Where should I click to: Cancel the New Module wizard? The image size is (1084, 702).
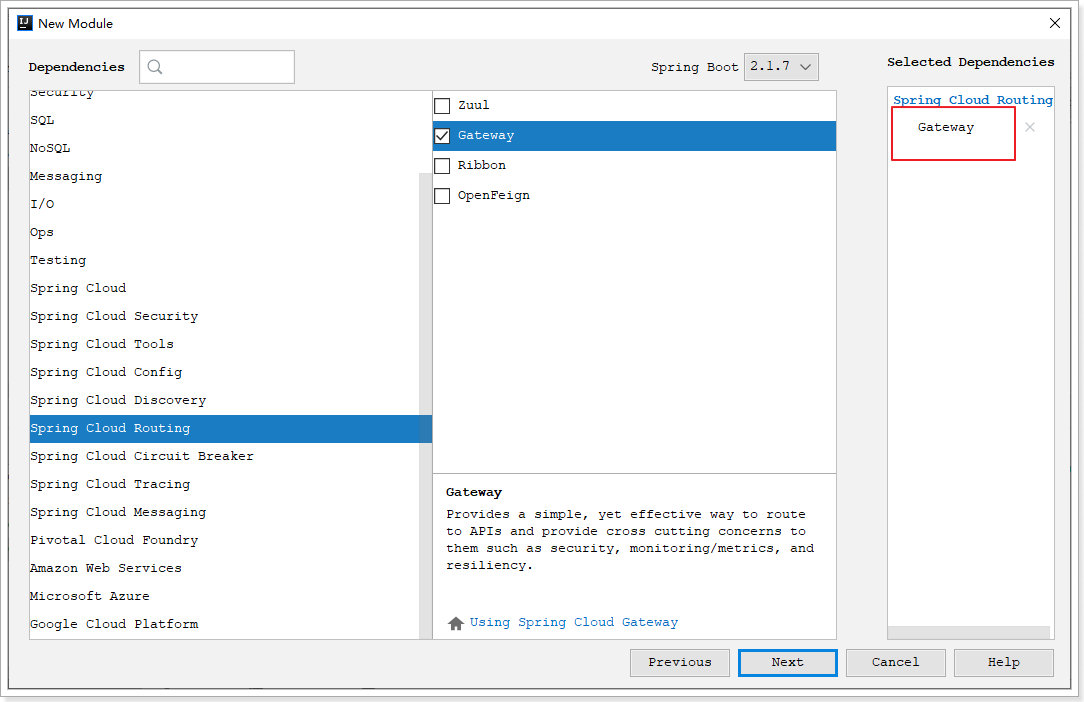(x=895, y=663)
